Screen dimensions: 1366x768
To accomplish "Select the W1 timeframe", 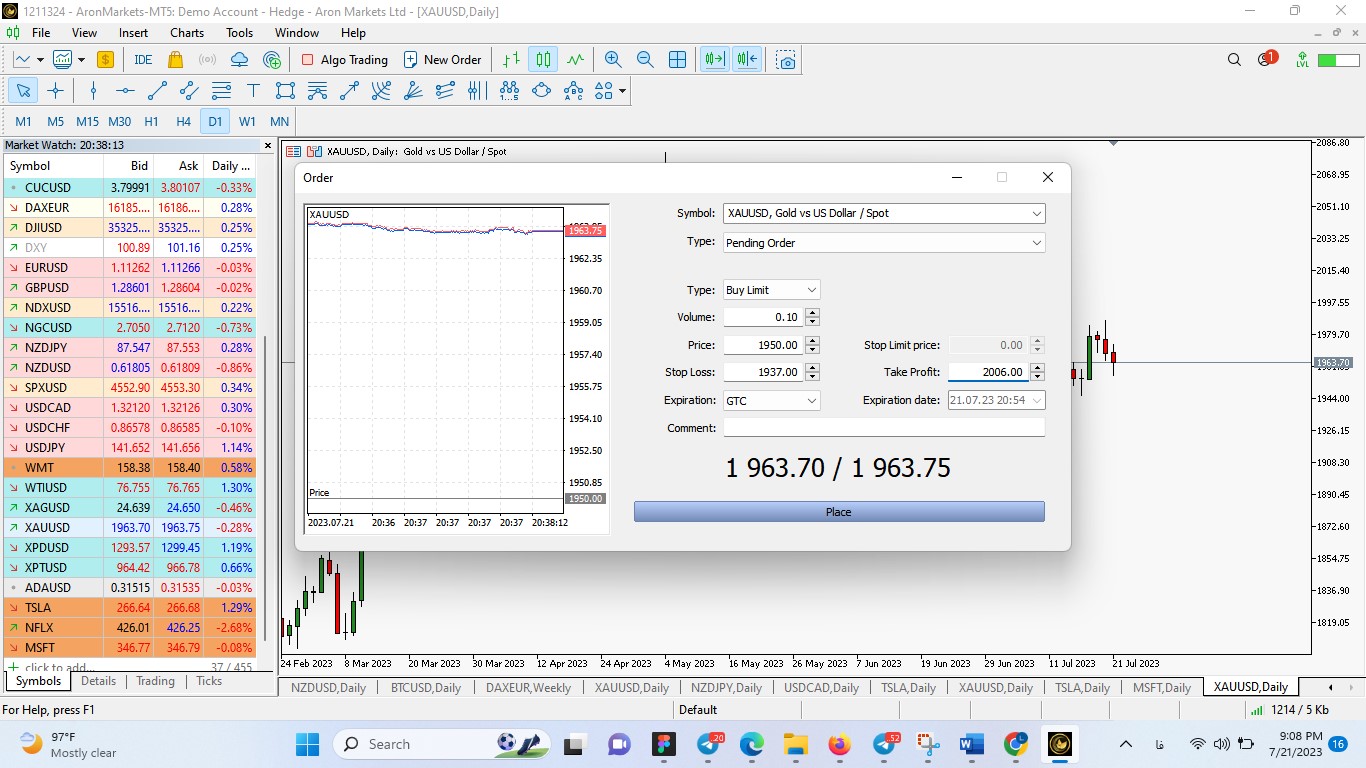I will click(x=247, y=122).
